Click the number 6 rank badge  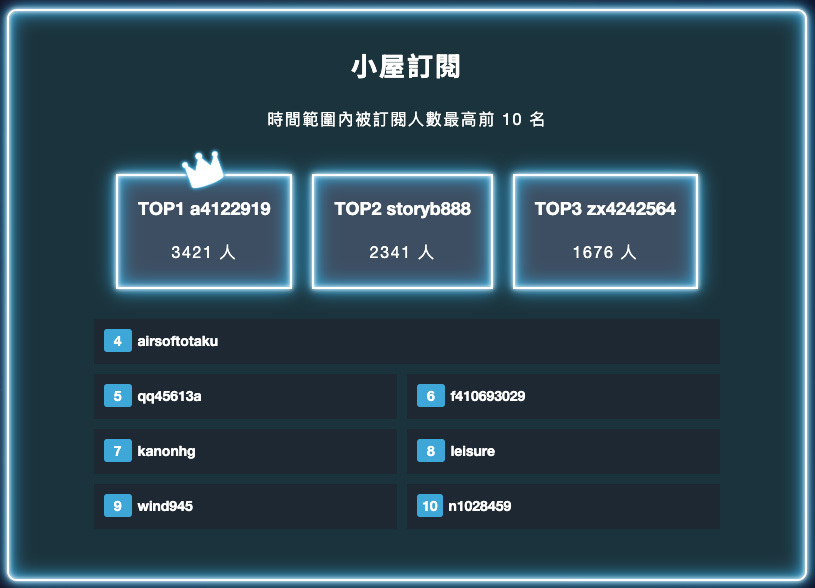pyautogui.click(x=430, y=396)
